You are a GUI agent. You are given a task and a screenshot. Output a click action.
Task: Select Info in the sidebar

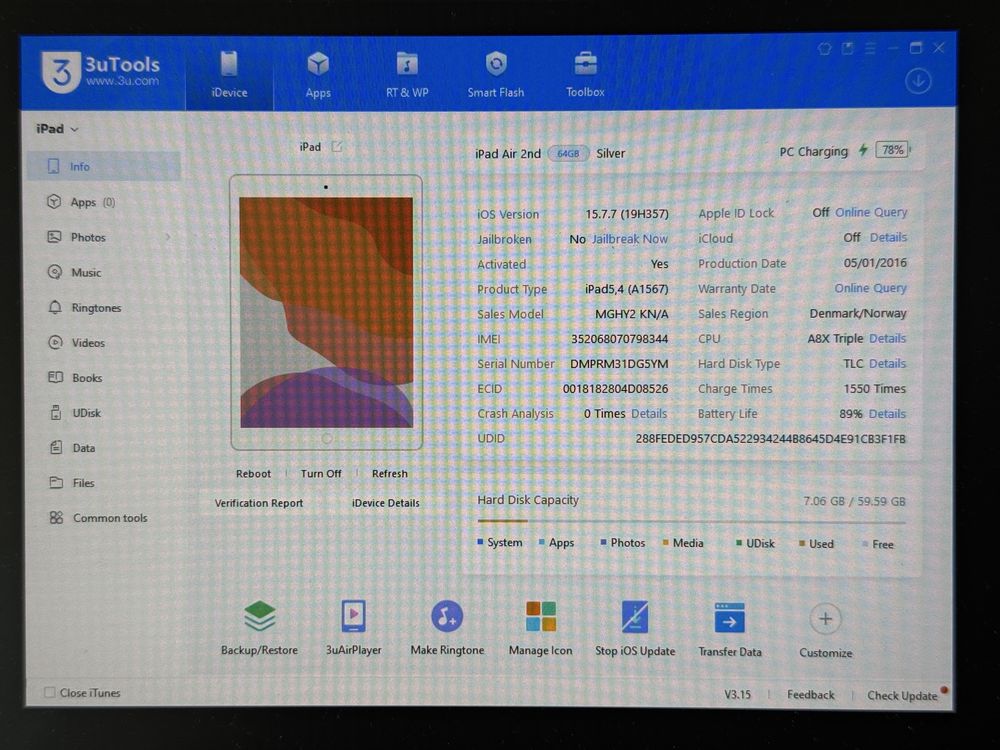(x=104, y=166)
